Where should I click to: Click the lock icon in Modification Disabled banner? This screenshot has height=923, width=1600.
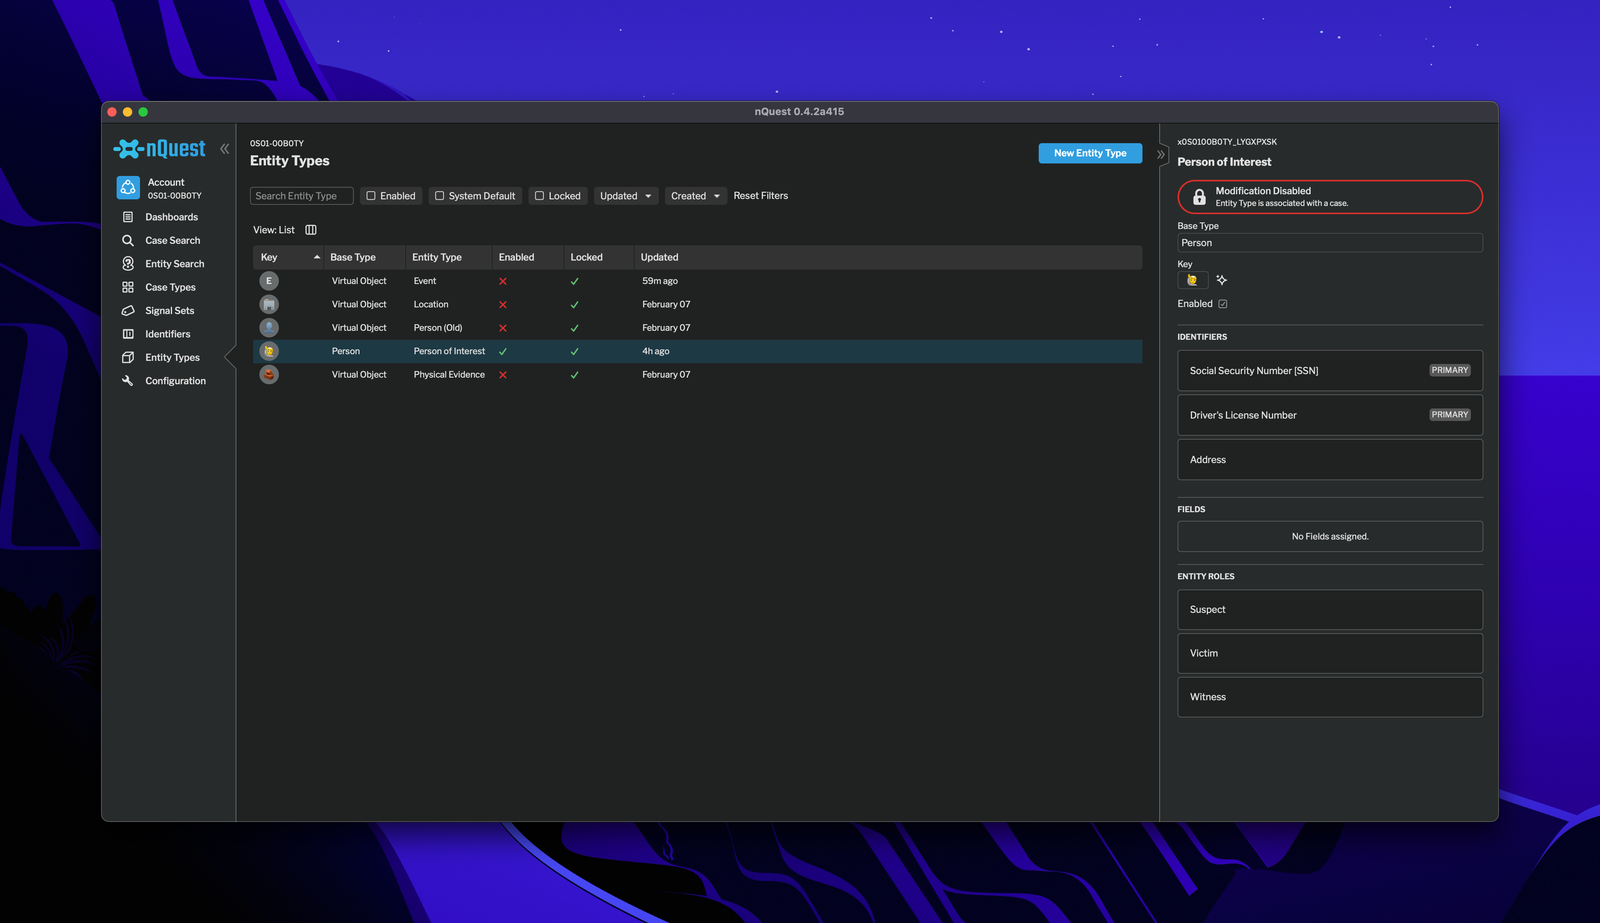coord(1199,197)
